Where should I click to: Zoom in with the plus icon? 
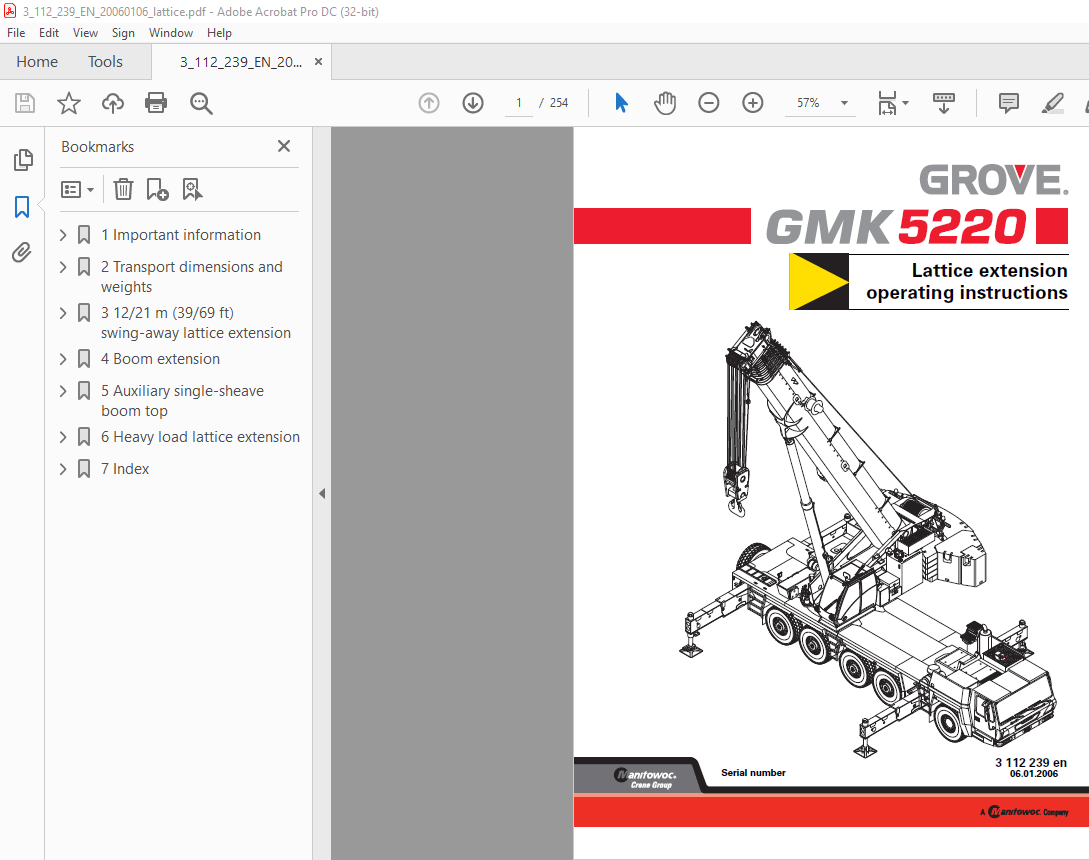click(x=752, y=103)
